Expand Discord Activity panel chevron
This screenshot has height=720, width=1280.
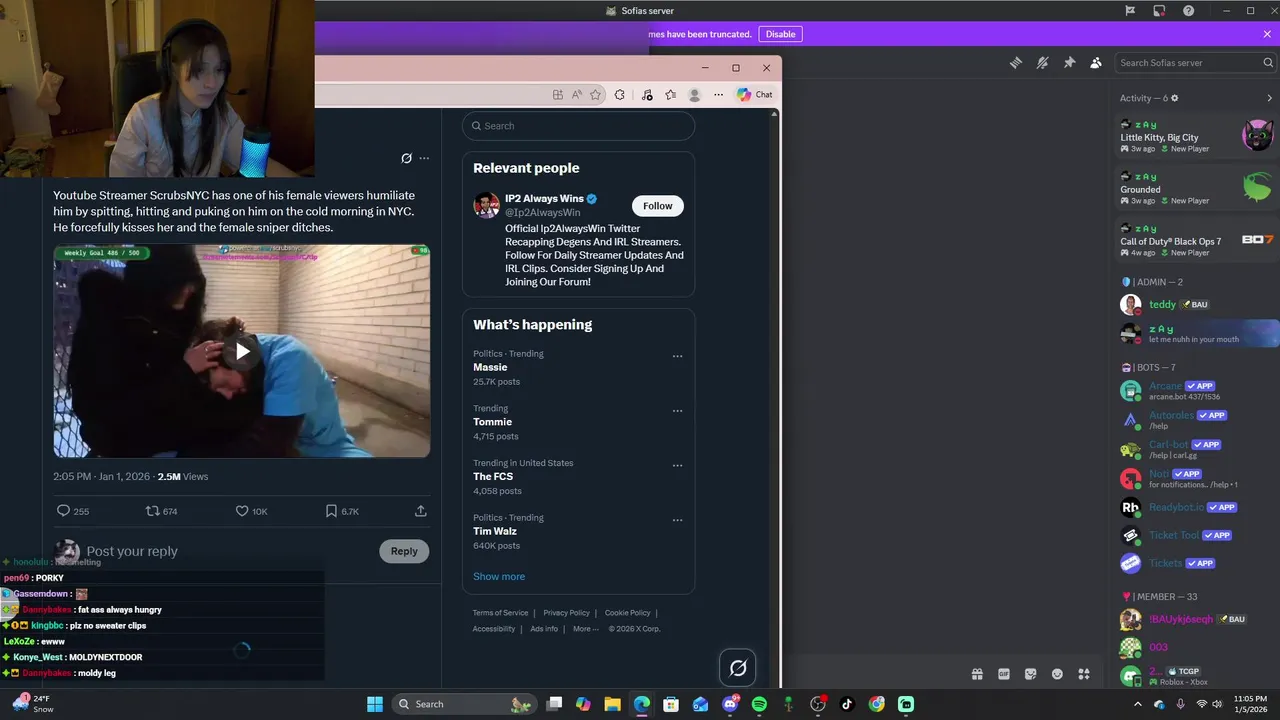coord(1269,98)
